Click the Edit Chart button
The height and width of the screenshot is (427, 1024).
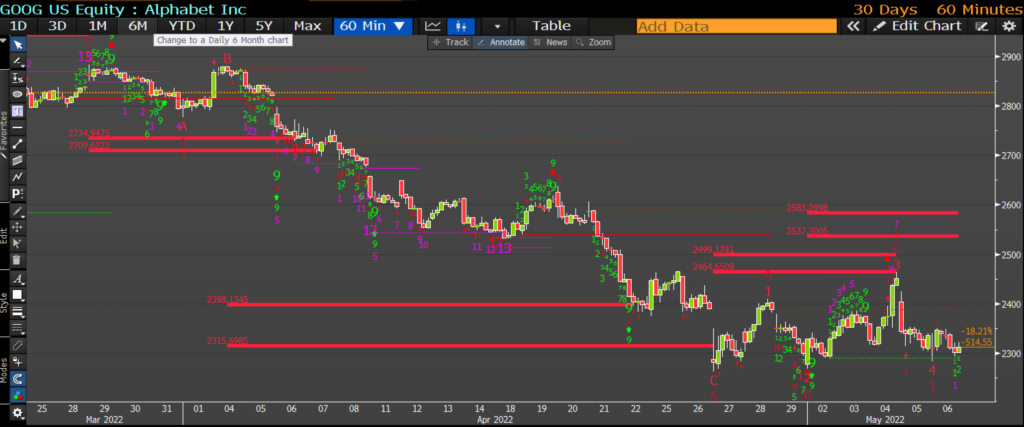tap(917, 26)
